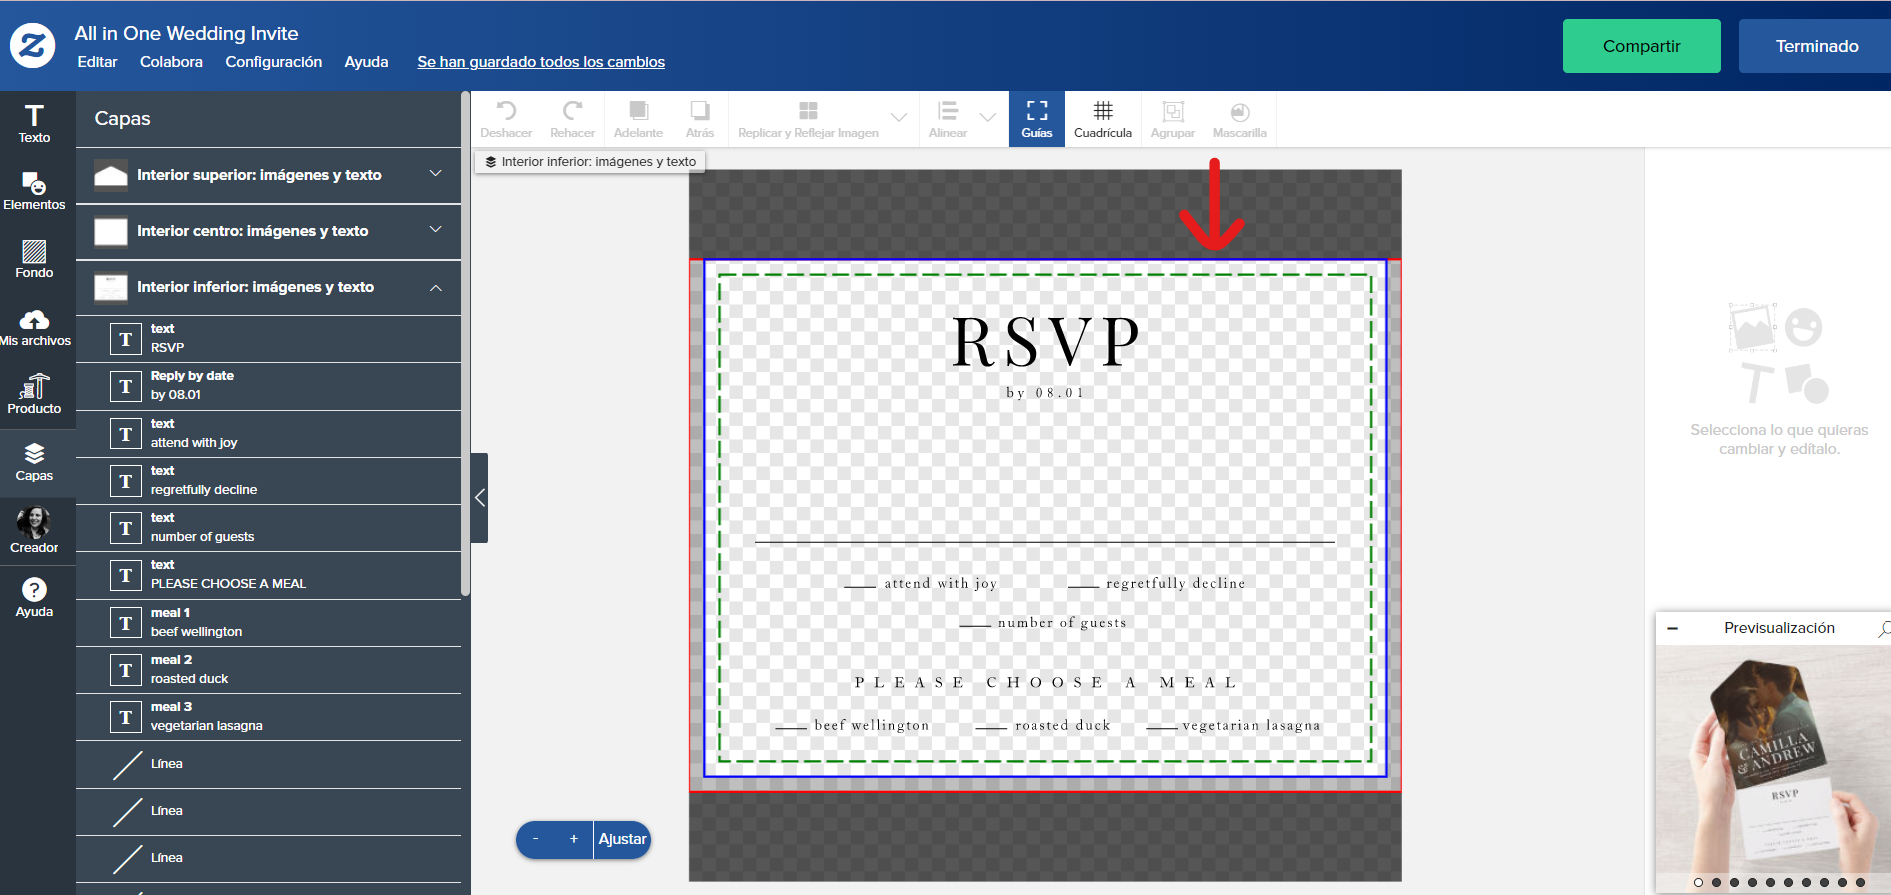The height and width of the screenshot is (895, 1891).
Task: Select the 'PLEASE CHOOSE A MEAL' layer
Action: (x=268, y=575)
